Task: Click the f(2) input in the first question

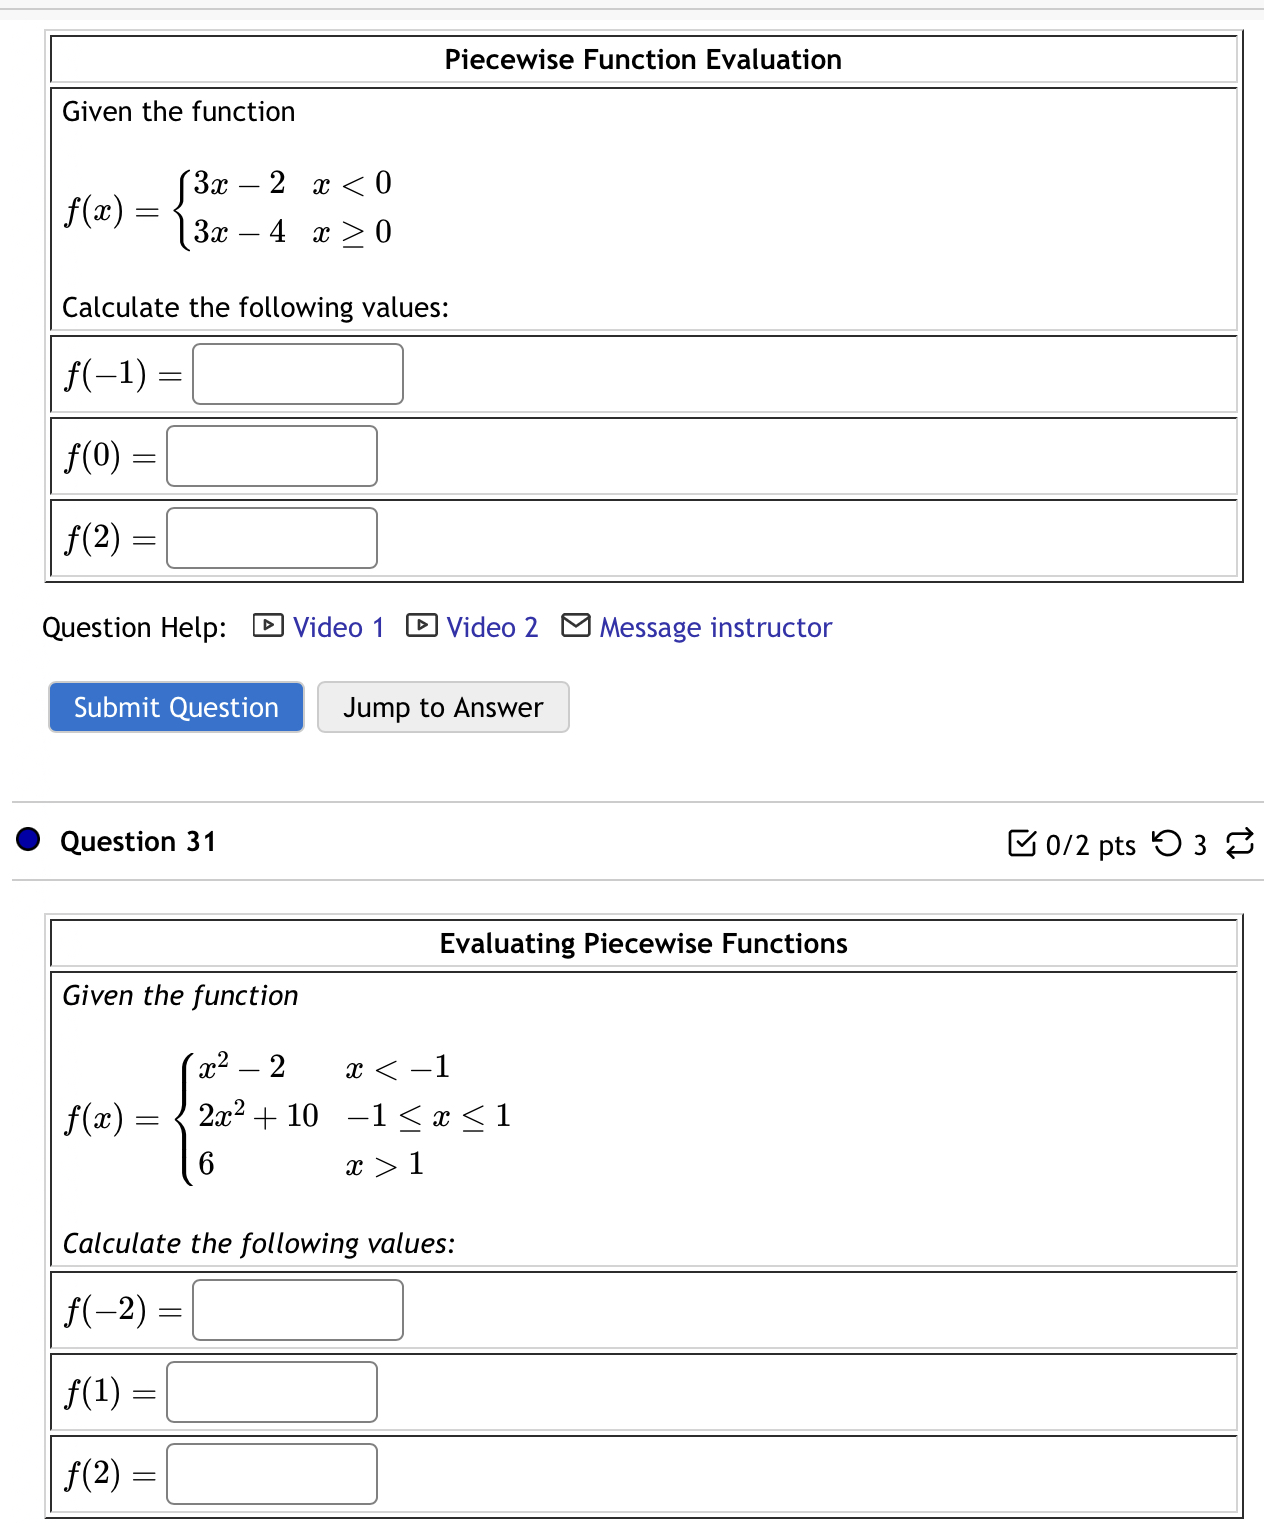Action: [x=270, y=538]
